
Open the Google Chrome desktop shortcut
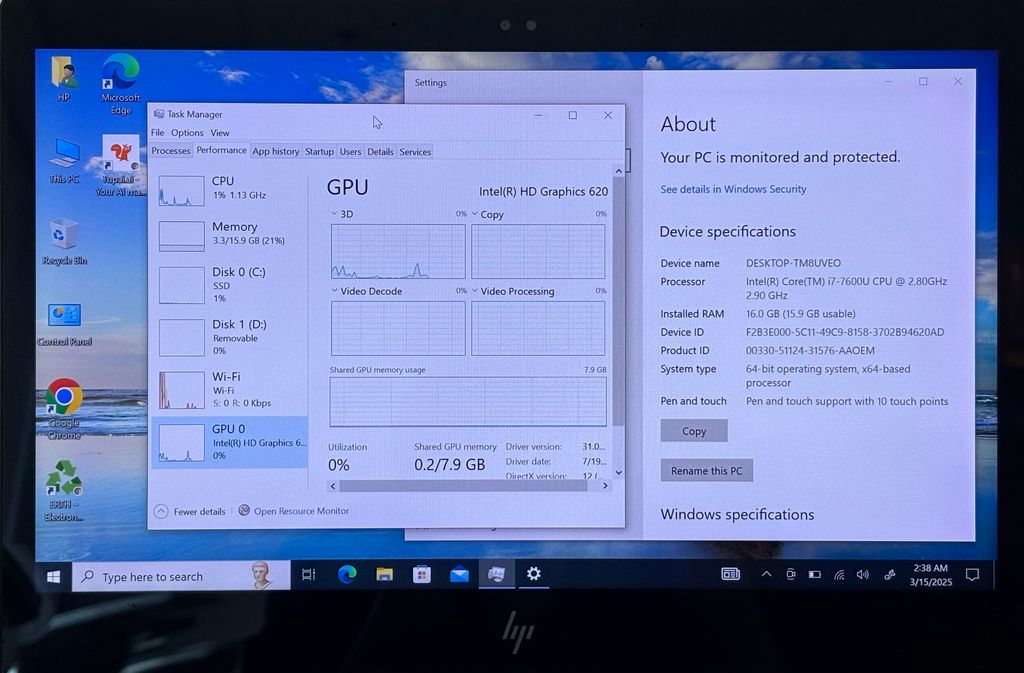[x=63, y=400]
